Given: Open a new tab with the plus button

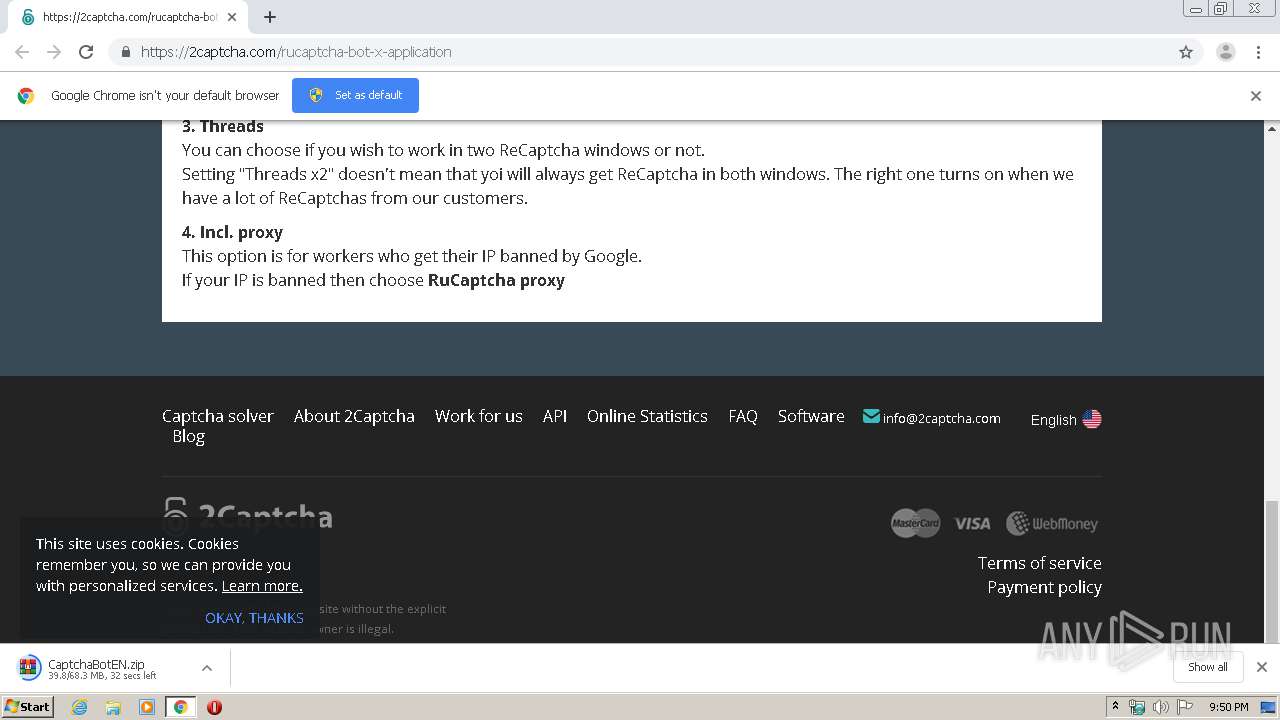Looking at the screenshot, I should [x=270, y=17].
